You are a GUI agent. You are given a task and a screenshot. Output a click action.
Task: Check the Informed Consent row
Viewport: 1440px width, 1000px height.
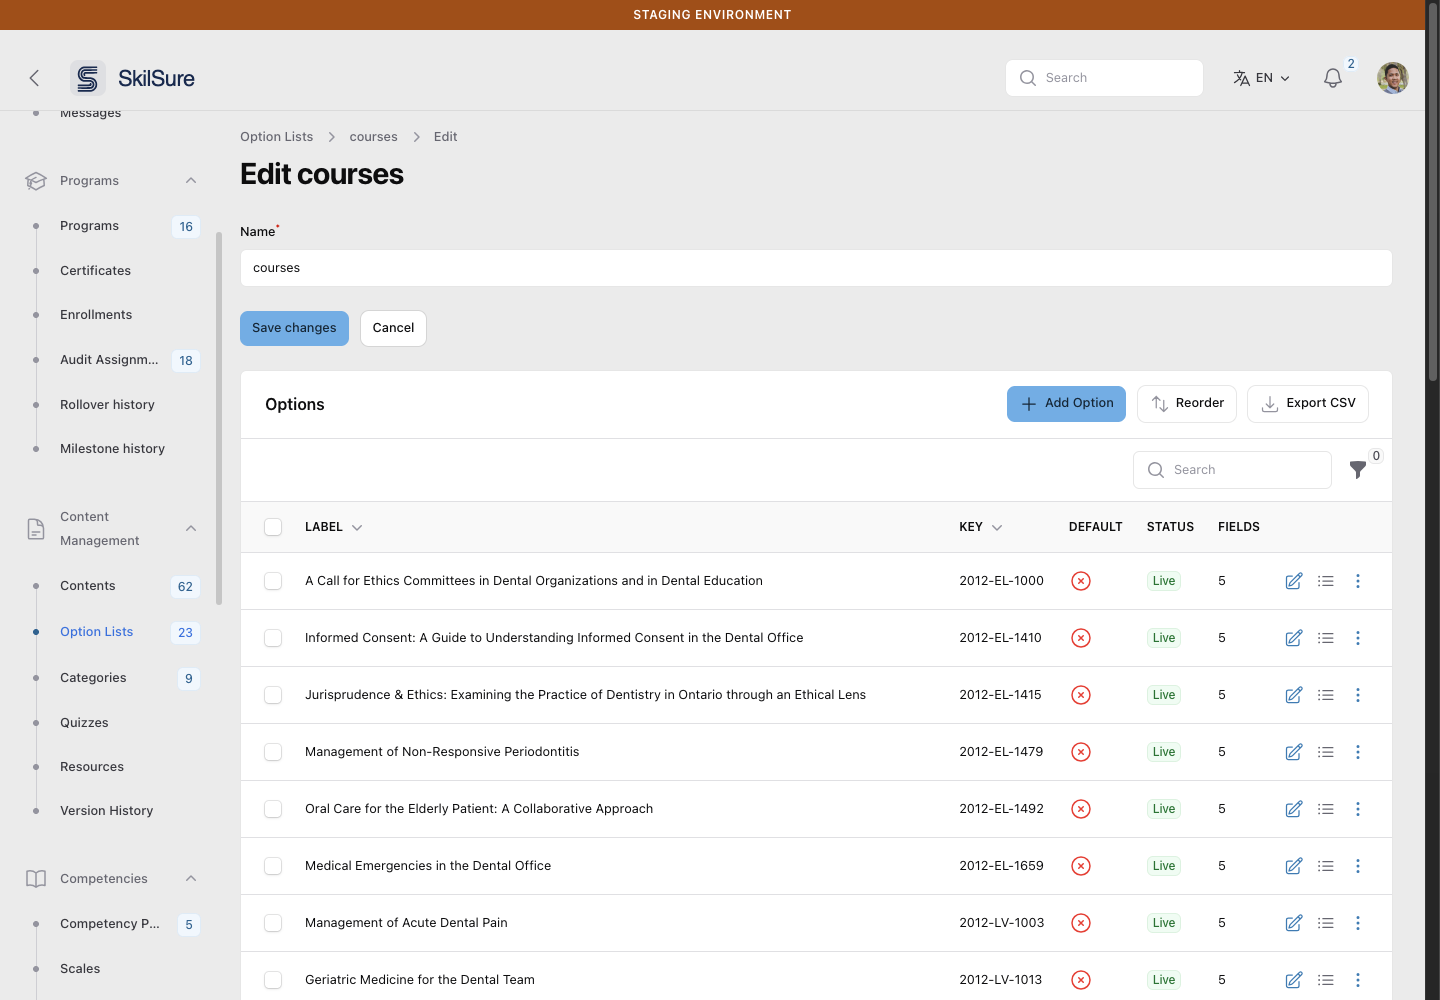click(273, 638)
